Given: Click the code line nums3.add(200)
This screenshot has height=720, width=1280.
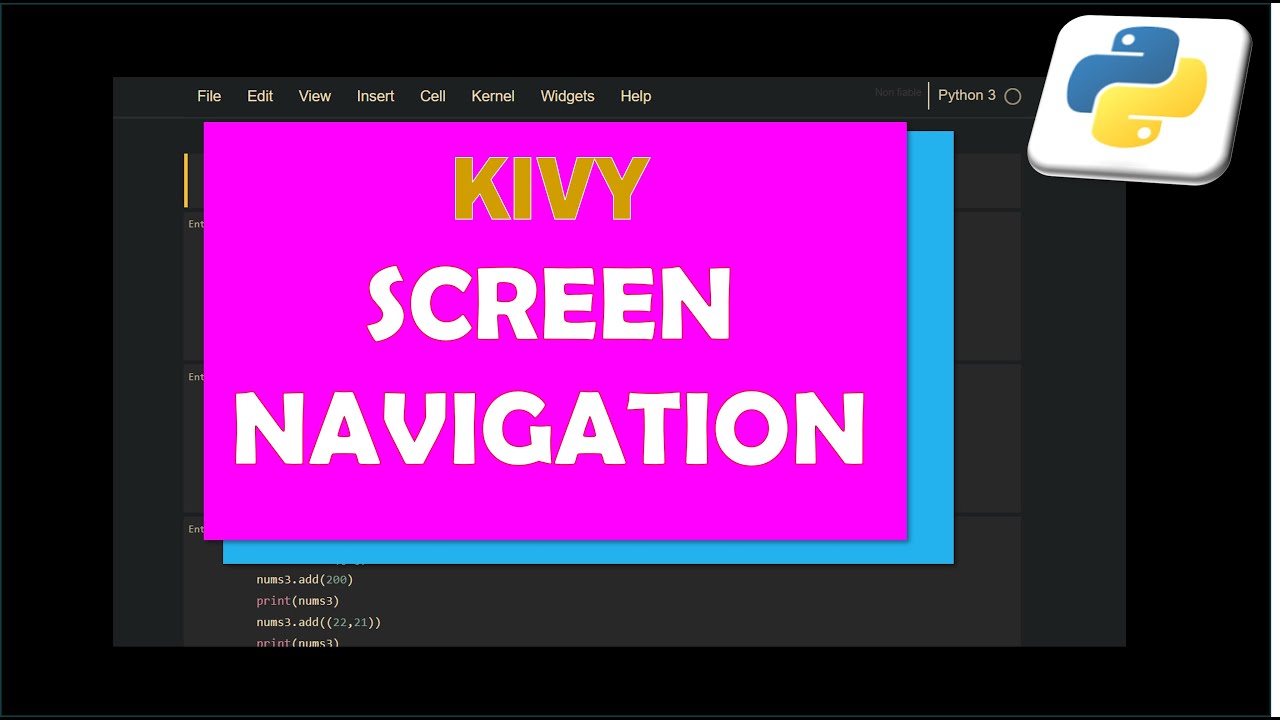Looking at the screenshot, I should tap(305, 579).
